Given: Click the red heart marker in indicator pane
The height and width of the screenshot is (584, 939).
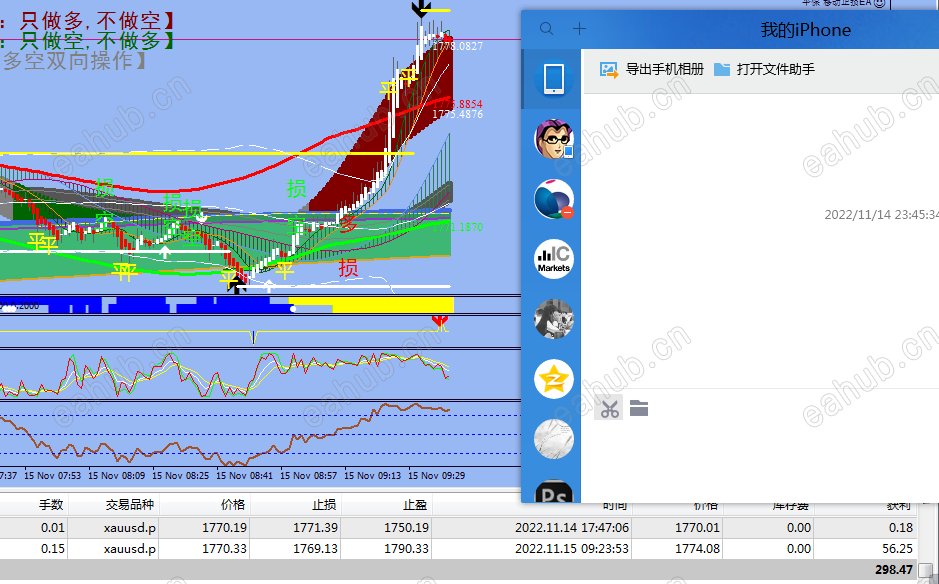Looking at the screenshot, I should [x=440, y=322].
